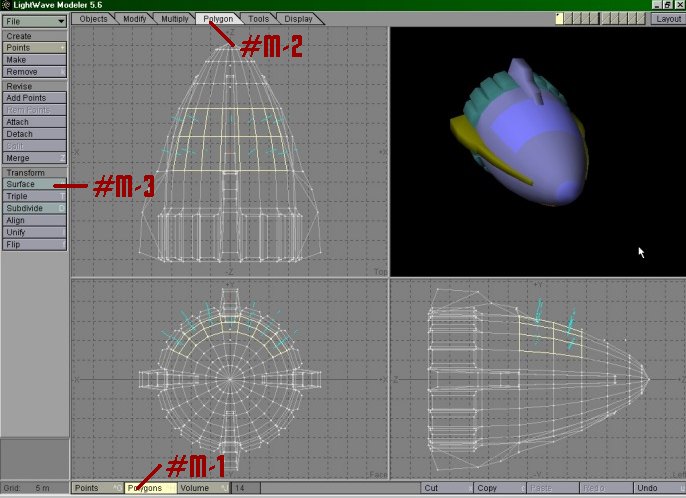Activate the second layer button
686x498 pixels.
click(570, 18)
